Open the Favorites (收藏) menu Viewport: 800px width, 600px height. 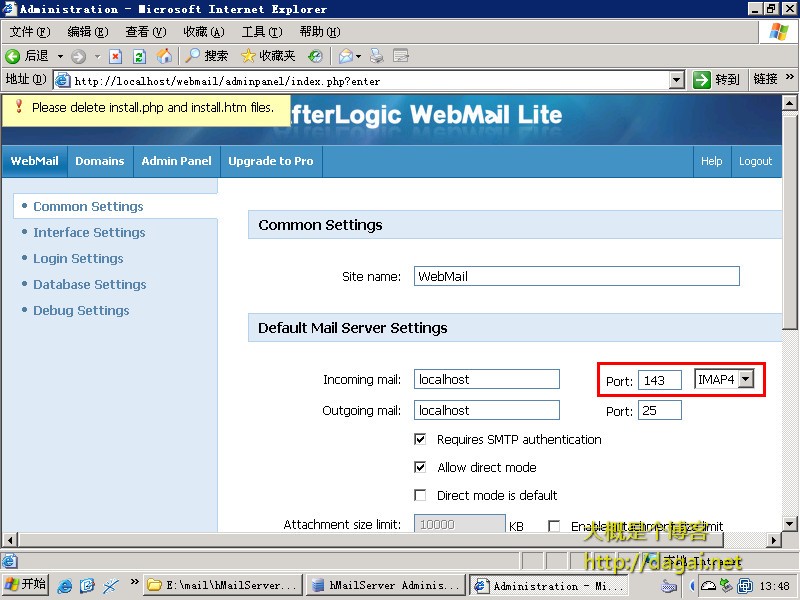point(204,32)
